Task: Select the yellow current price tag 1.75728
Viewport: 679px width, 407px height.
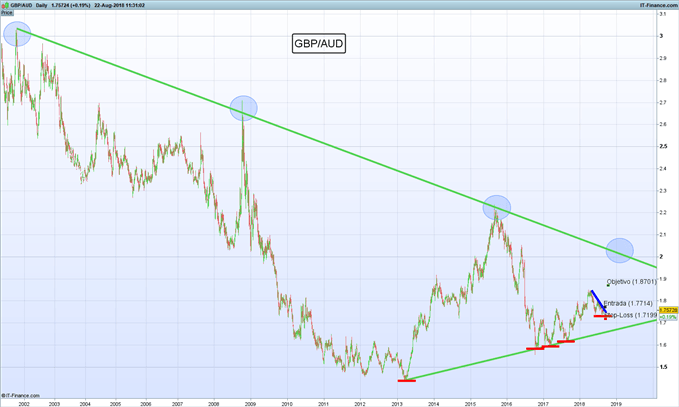Action: click(x=668, y=310)
